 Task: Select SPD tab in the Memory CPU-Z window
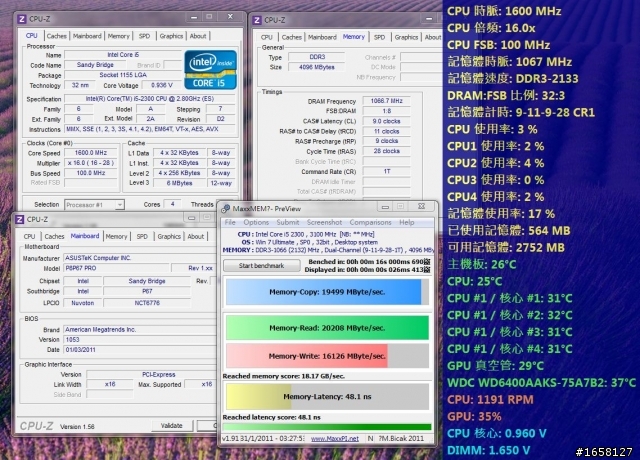click(x=380, y=37)
